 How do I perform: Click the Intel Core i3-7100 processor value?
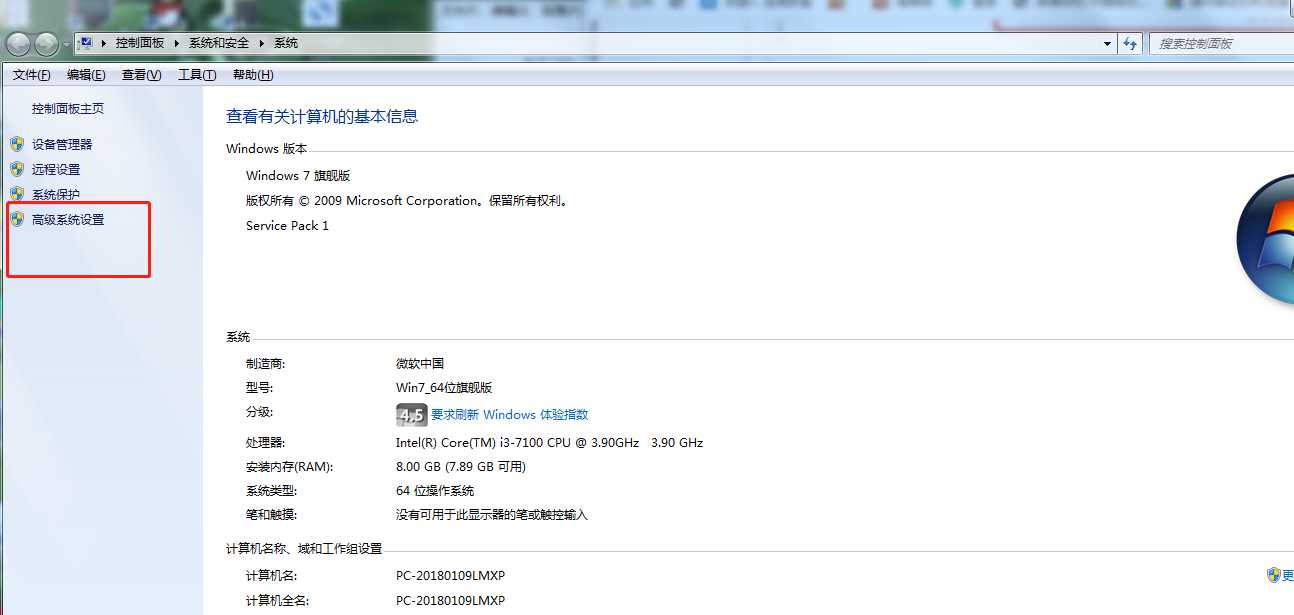click(549, 443)
